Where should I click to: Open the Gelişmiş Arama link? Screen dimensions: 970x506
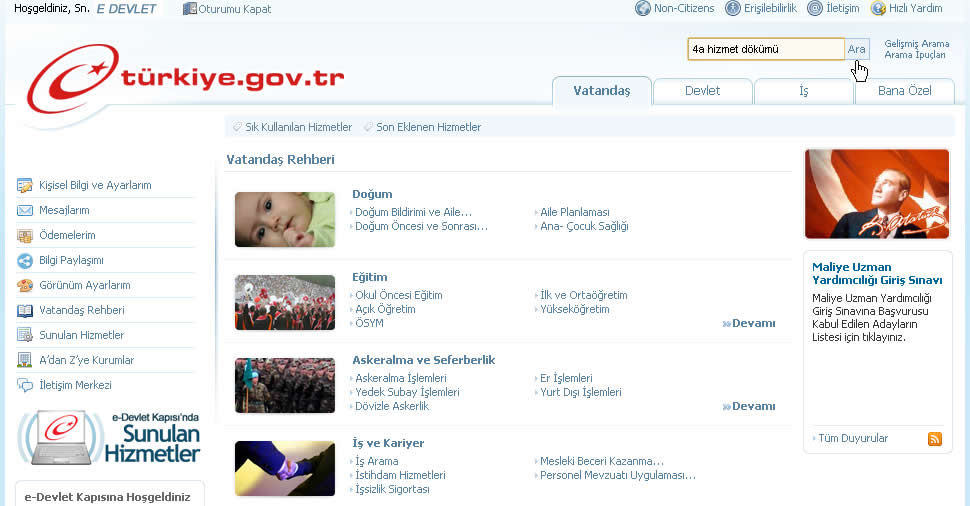pyautogui.click(x=916, y=44)
